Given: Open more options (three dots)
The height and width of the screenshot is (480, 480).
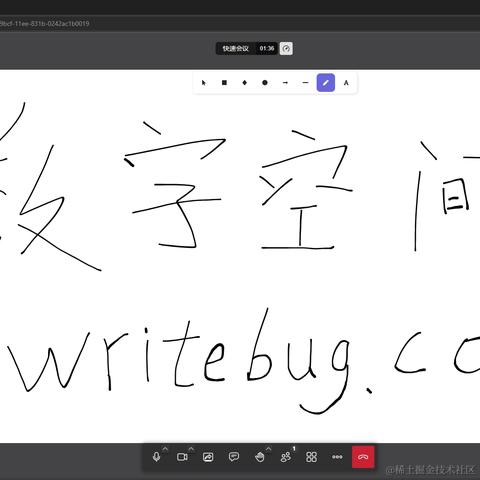Looking at the screenshot, I should point(337,457).
